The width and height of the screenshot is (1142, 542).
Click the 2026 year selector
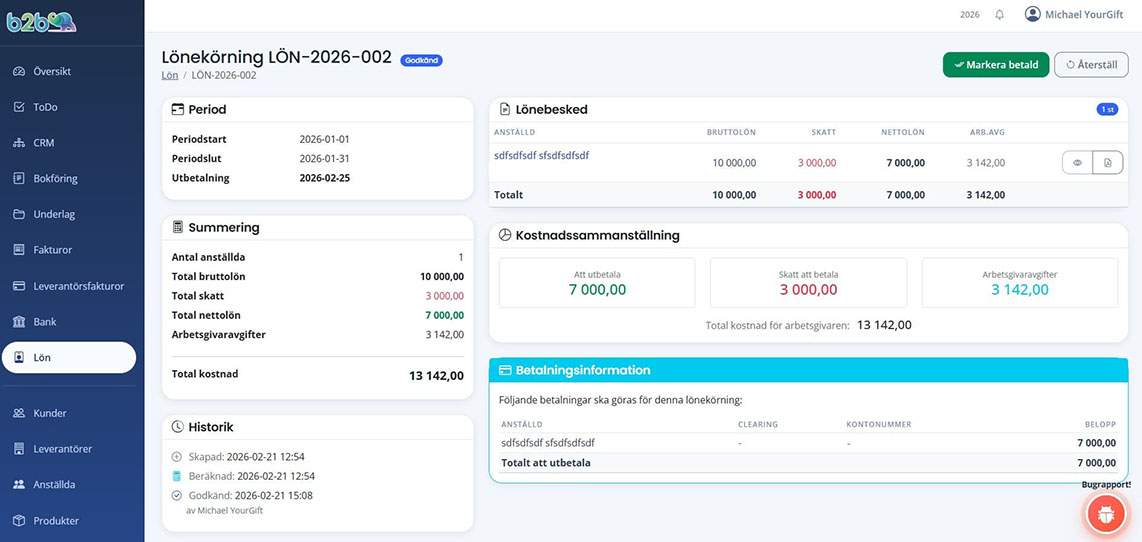point(969,15)
